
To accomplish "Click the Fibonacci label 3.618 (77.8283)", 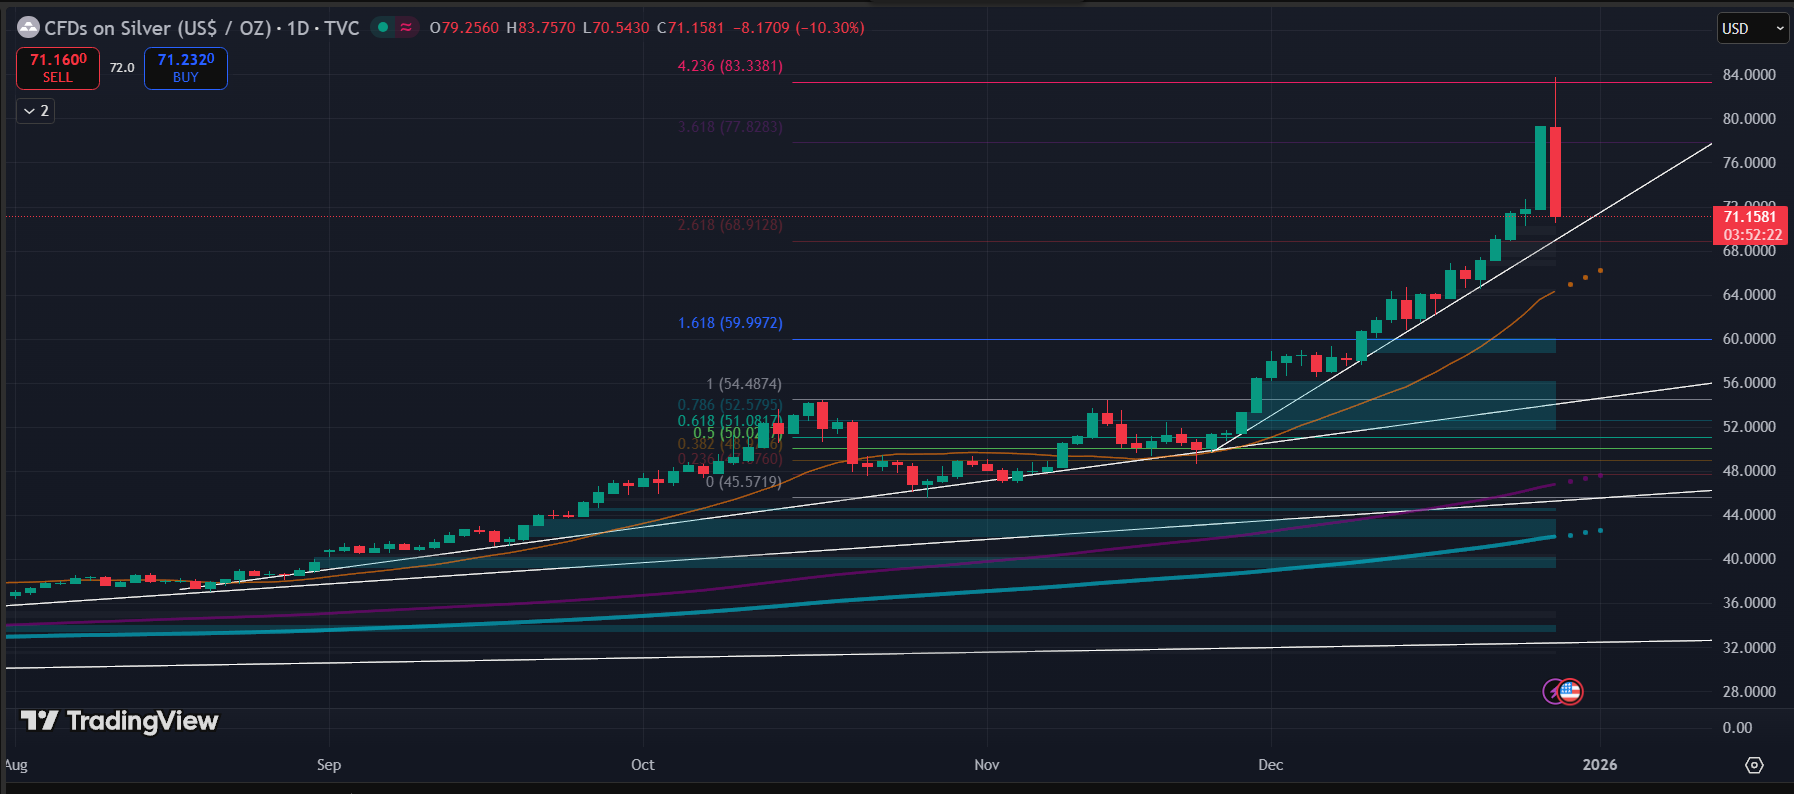I will [730, 127].
